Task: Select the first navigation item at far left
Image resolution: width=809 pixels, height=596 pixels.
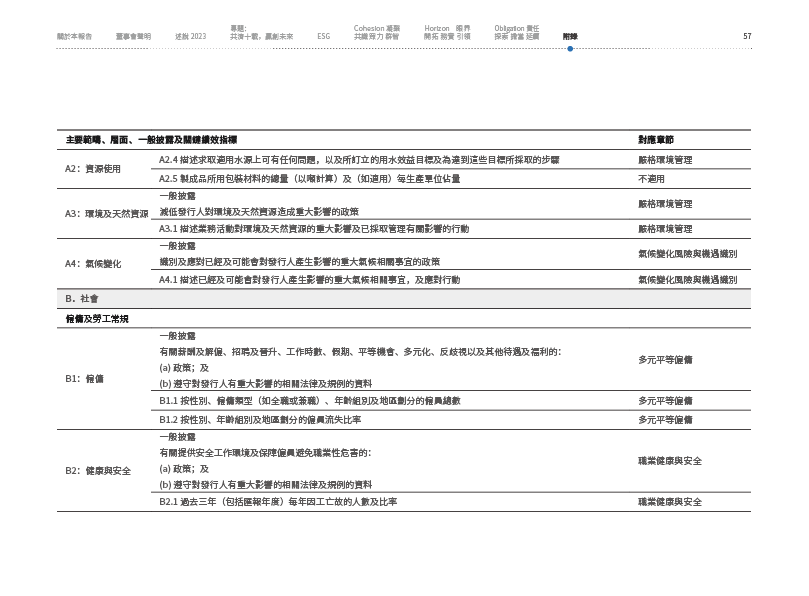Action: [x=75, y=36]
